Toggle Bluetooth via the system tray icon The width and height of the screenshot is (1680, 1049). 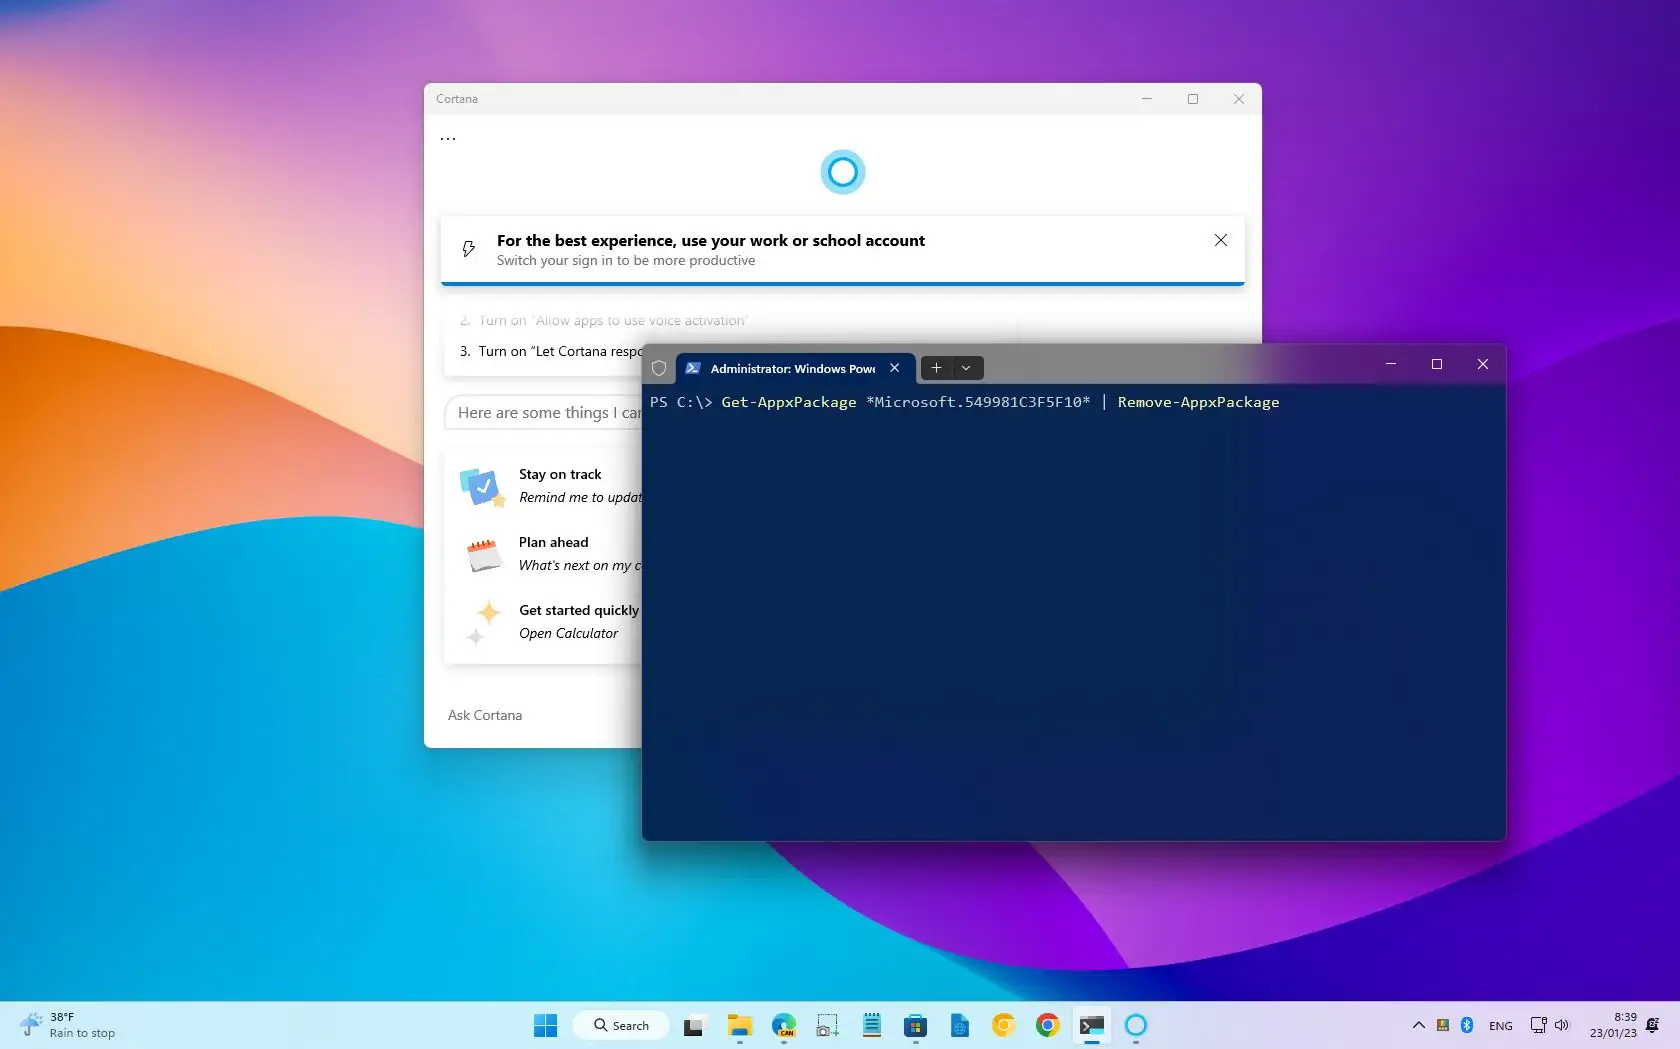click(x=1467, y=1025)
